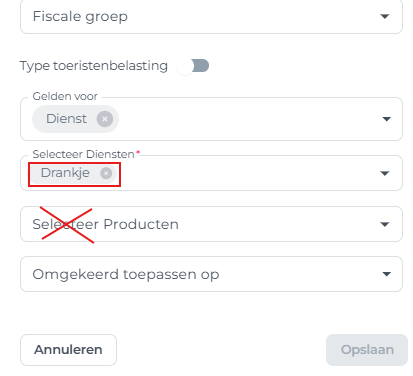
Task: Click the Gelden voor field label
Action: (65, 96)
